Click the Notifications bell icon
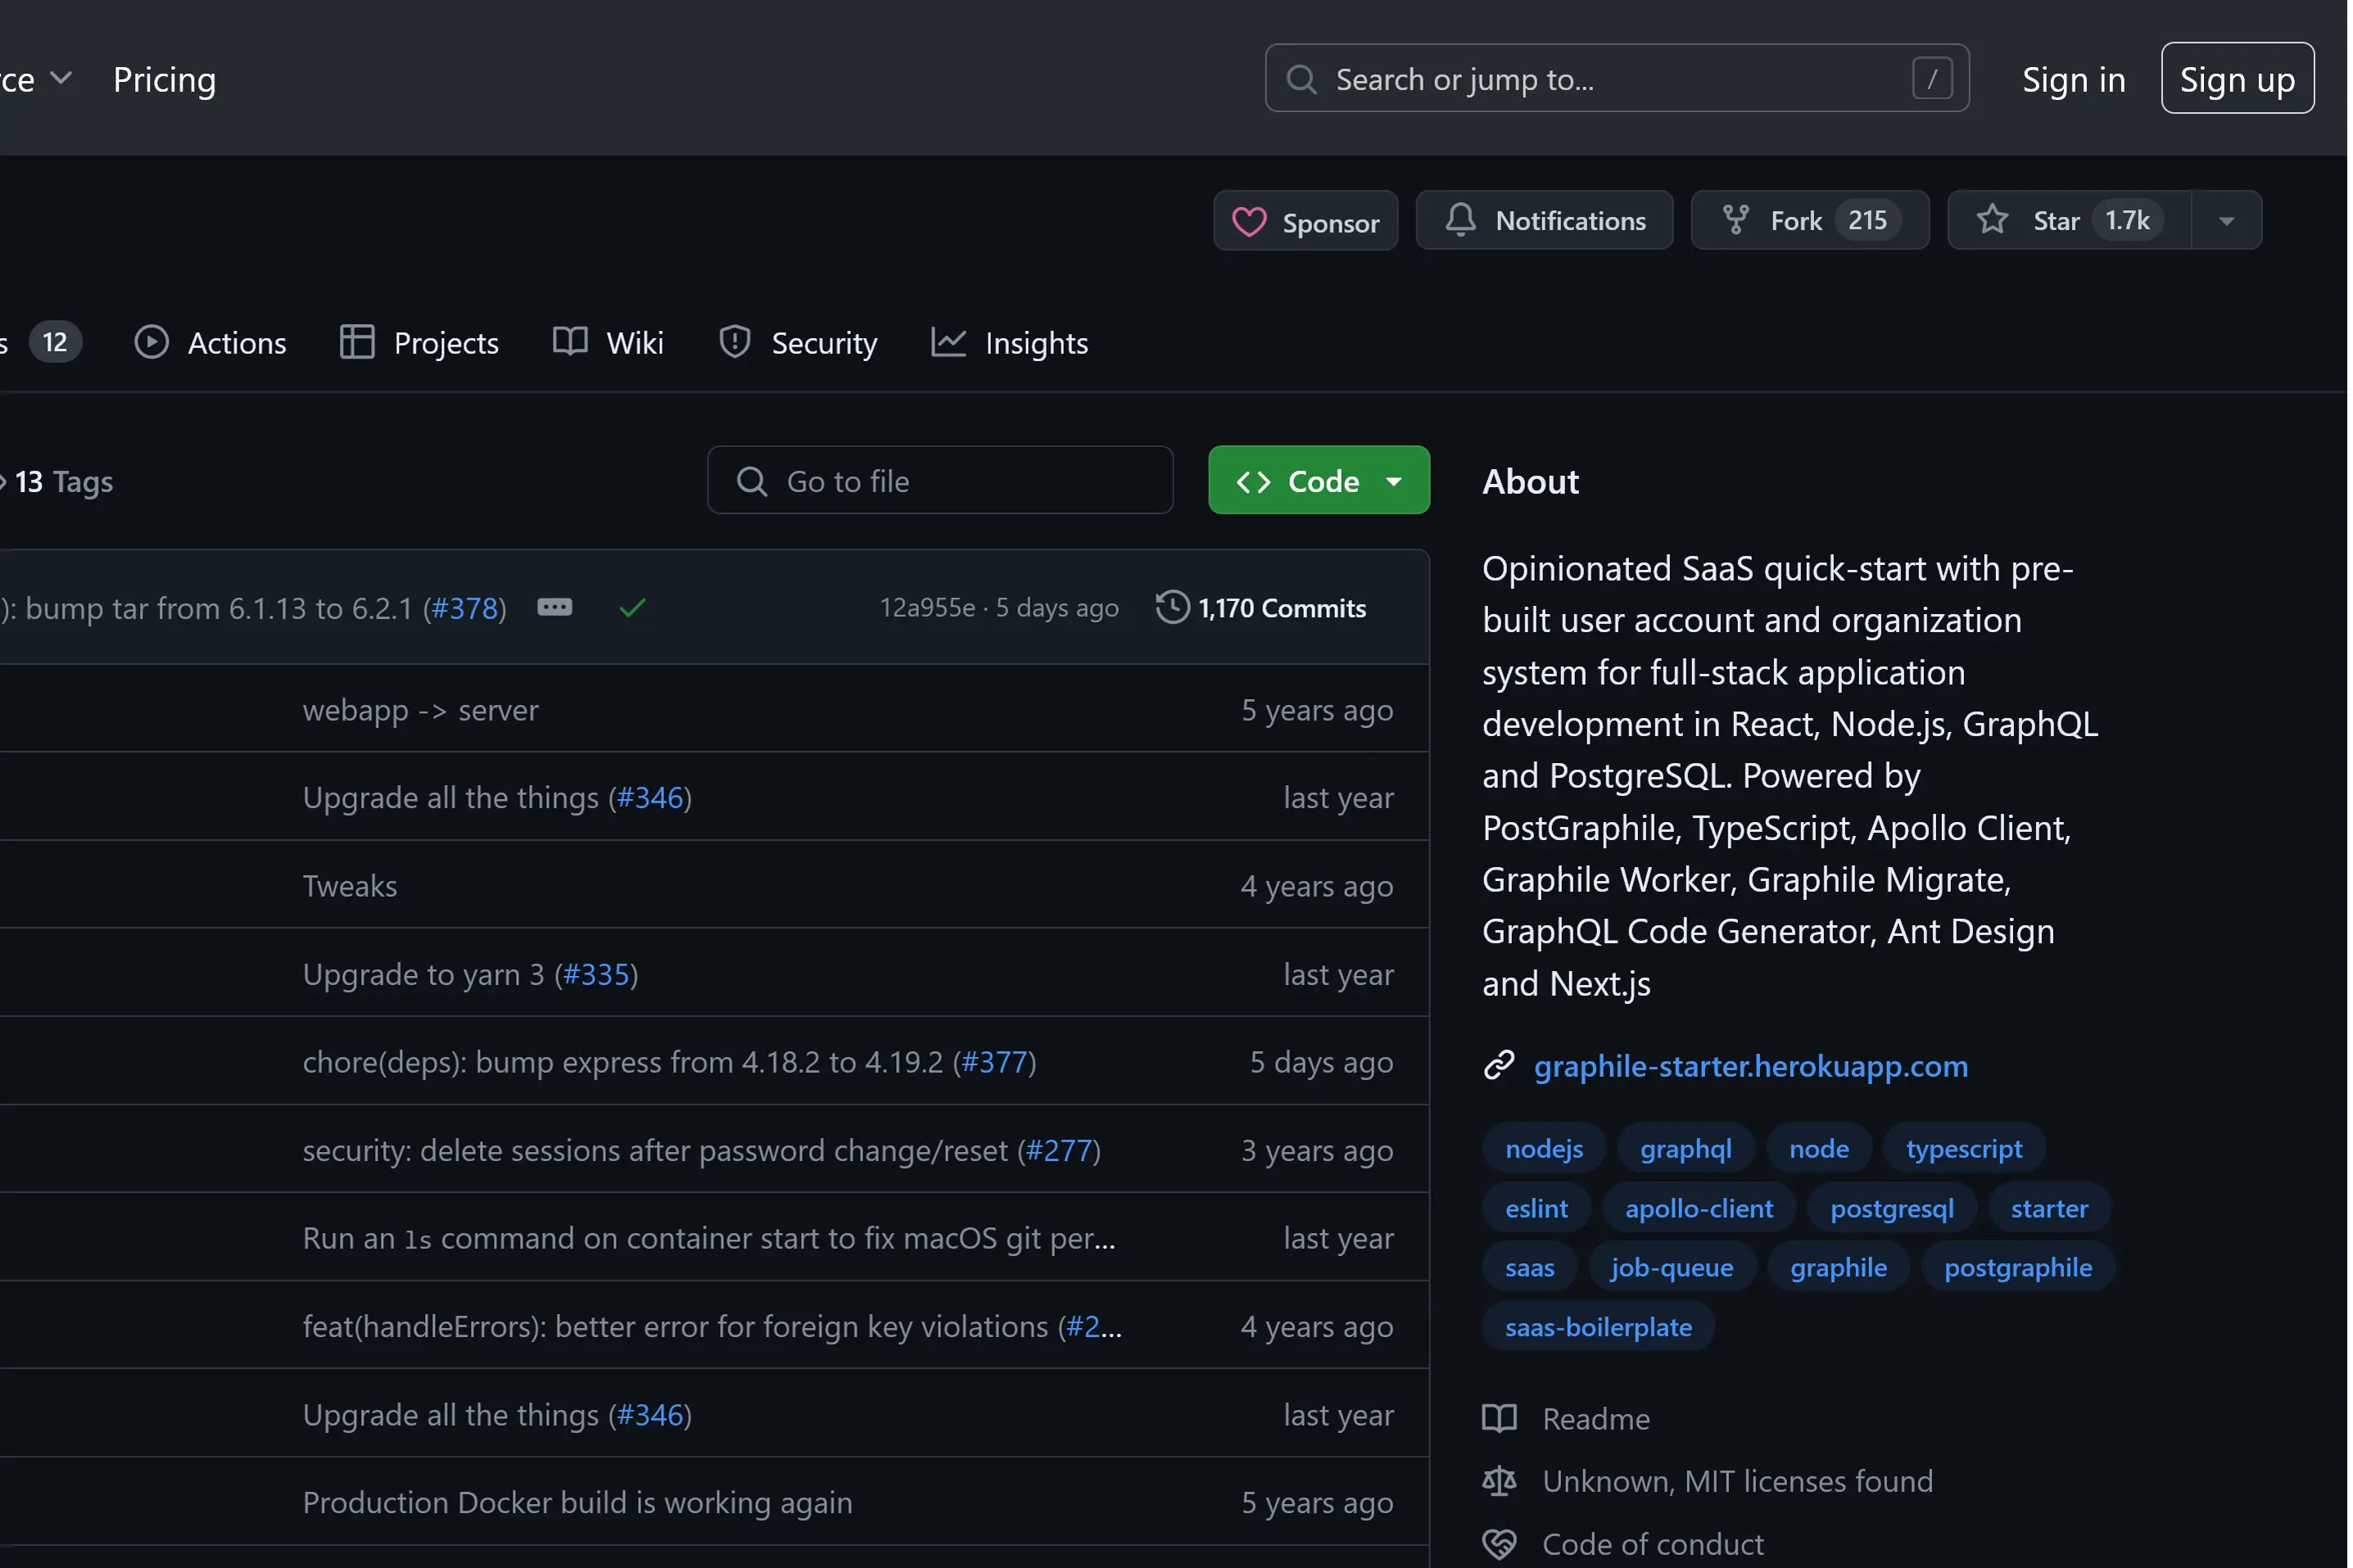 point(1460,220)
